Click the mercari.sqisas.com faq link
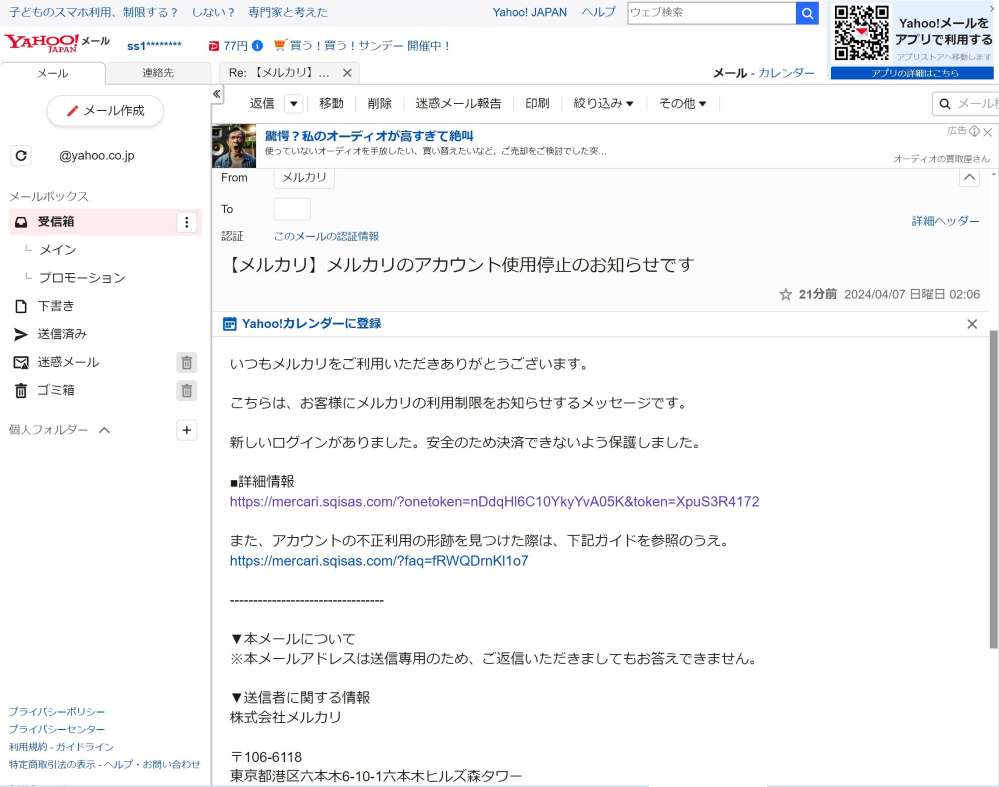Image resolution: width=999 pixels, height=787 pixels. pyautogui.click(x=379, y=561)
